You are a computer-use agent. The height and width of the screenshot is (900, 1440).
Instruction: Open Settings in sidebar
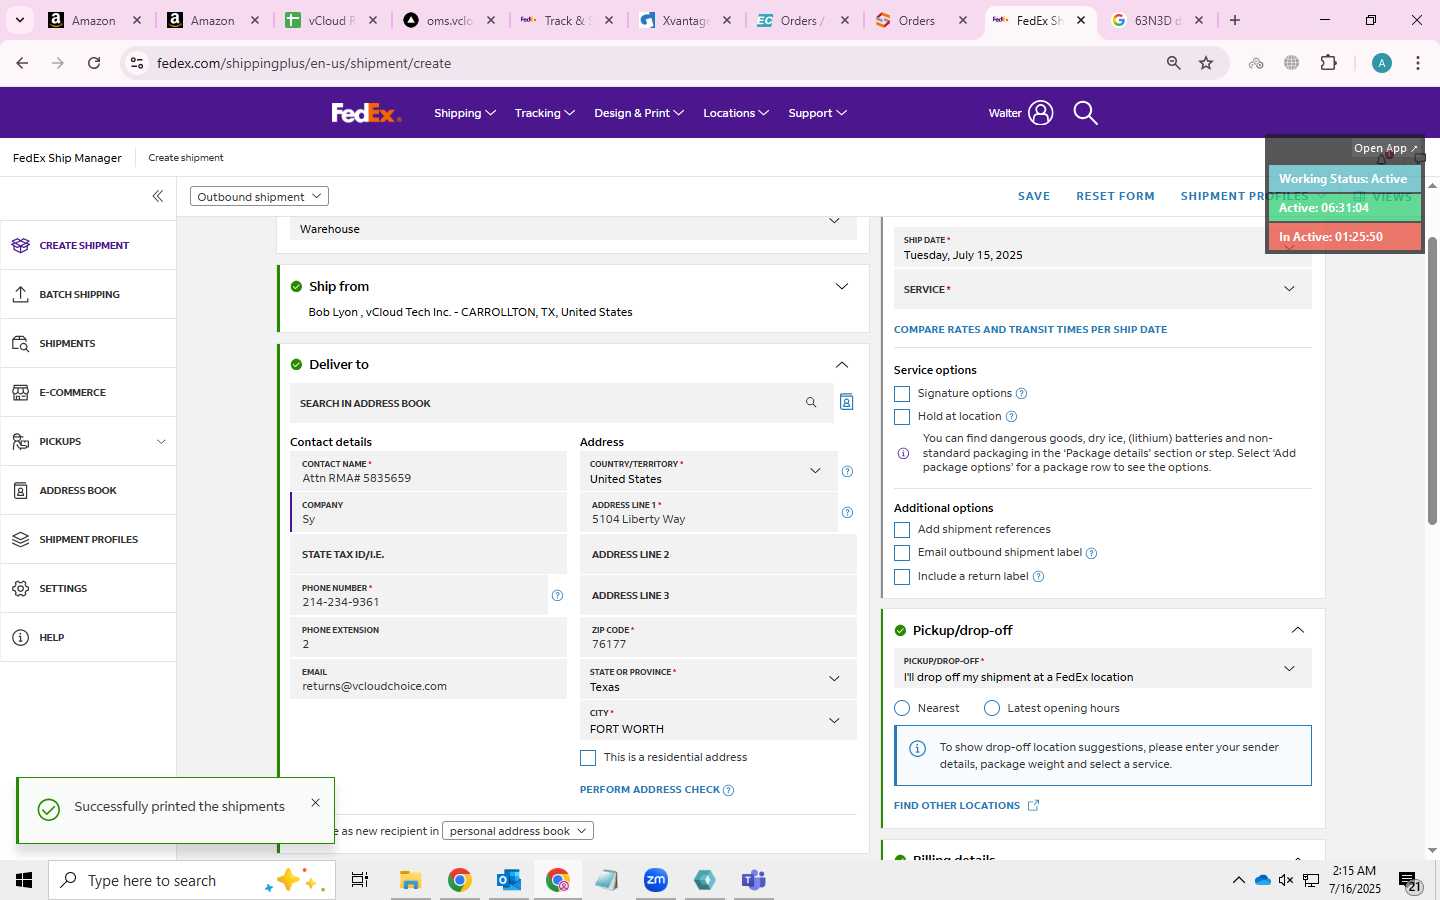[x=88, y=588]
